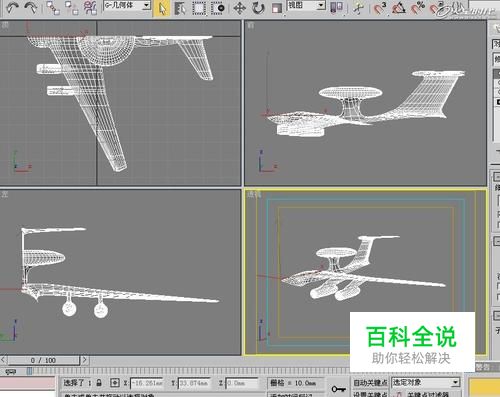Toggle Spinner Snap in toolbar
The image size is (500, 397).
[437, 8]
